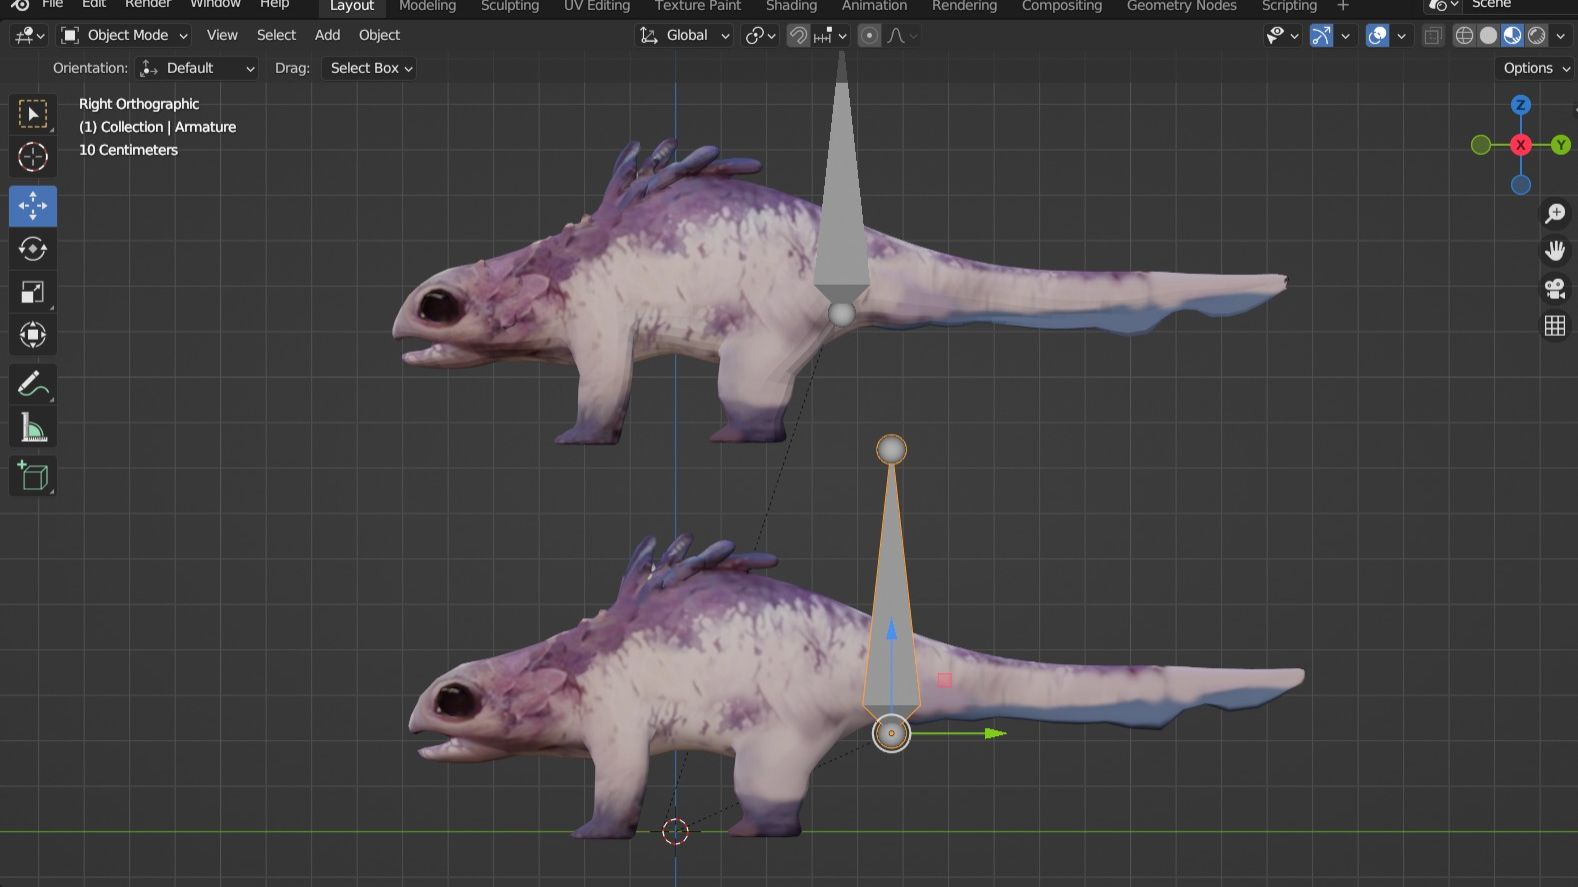Toggle X-ray view
The width and height of the screenshot is (1578, 887).
click(1433, 36)
